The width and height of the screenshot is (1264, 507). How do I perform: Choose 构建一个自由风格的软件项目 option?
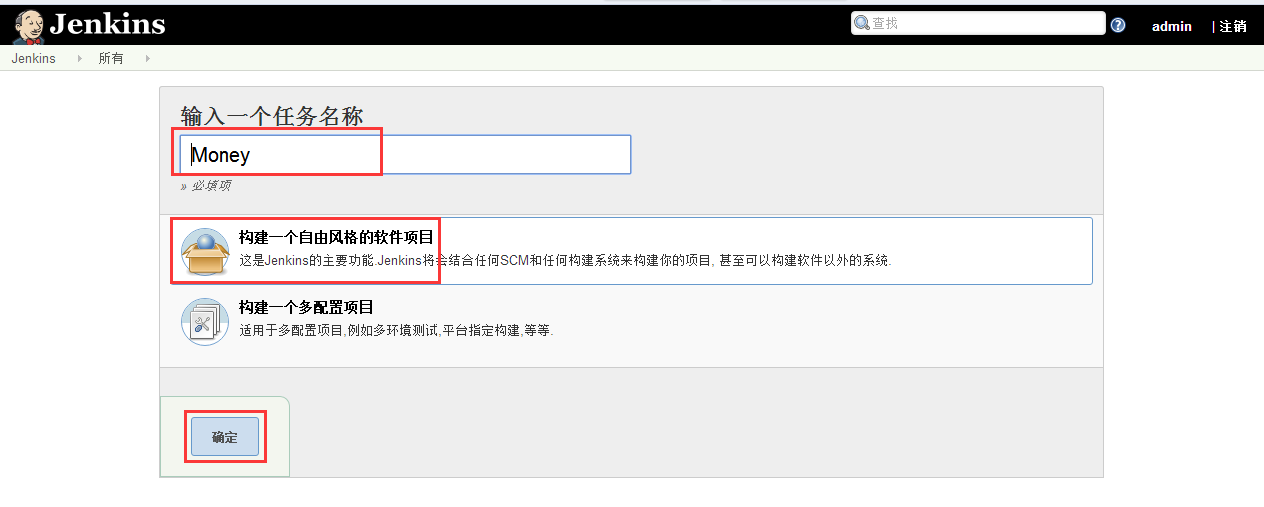point(336,238)
